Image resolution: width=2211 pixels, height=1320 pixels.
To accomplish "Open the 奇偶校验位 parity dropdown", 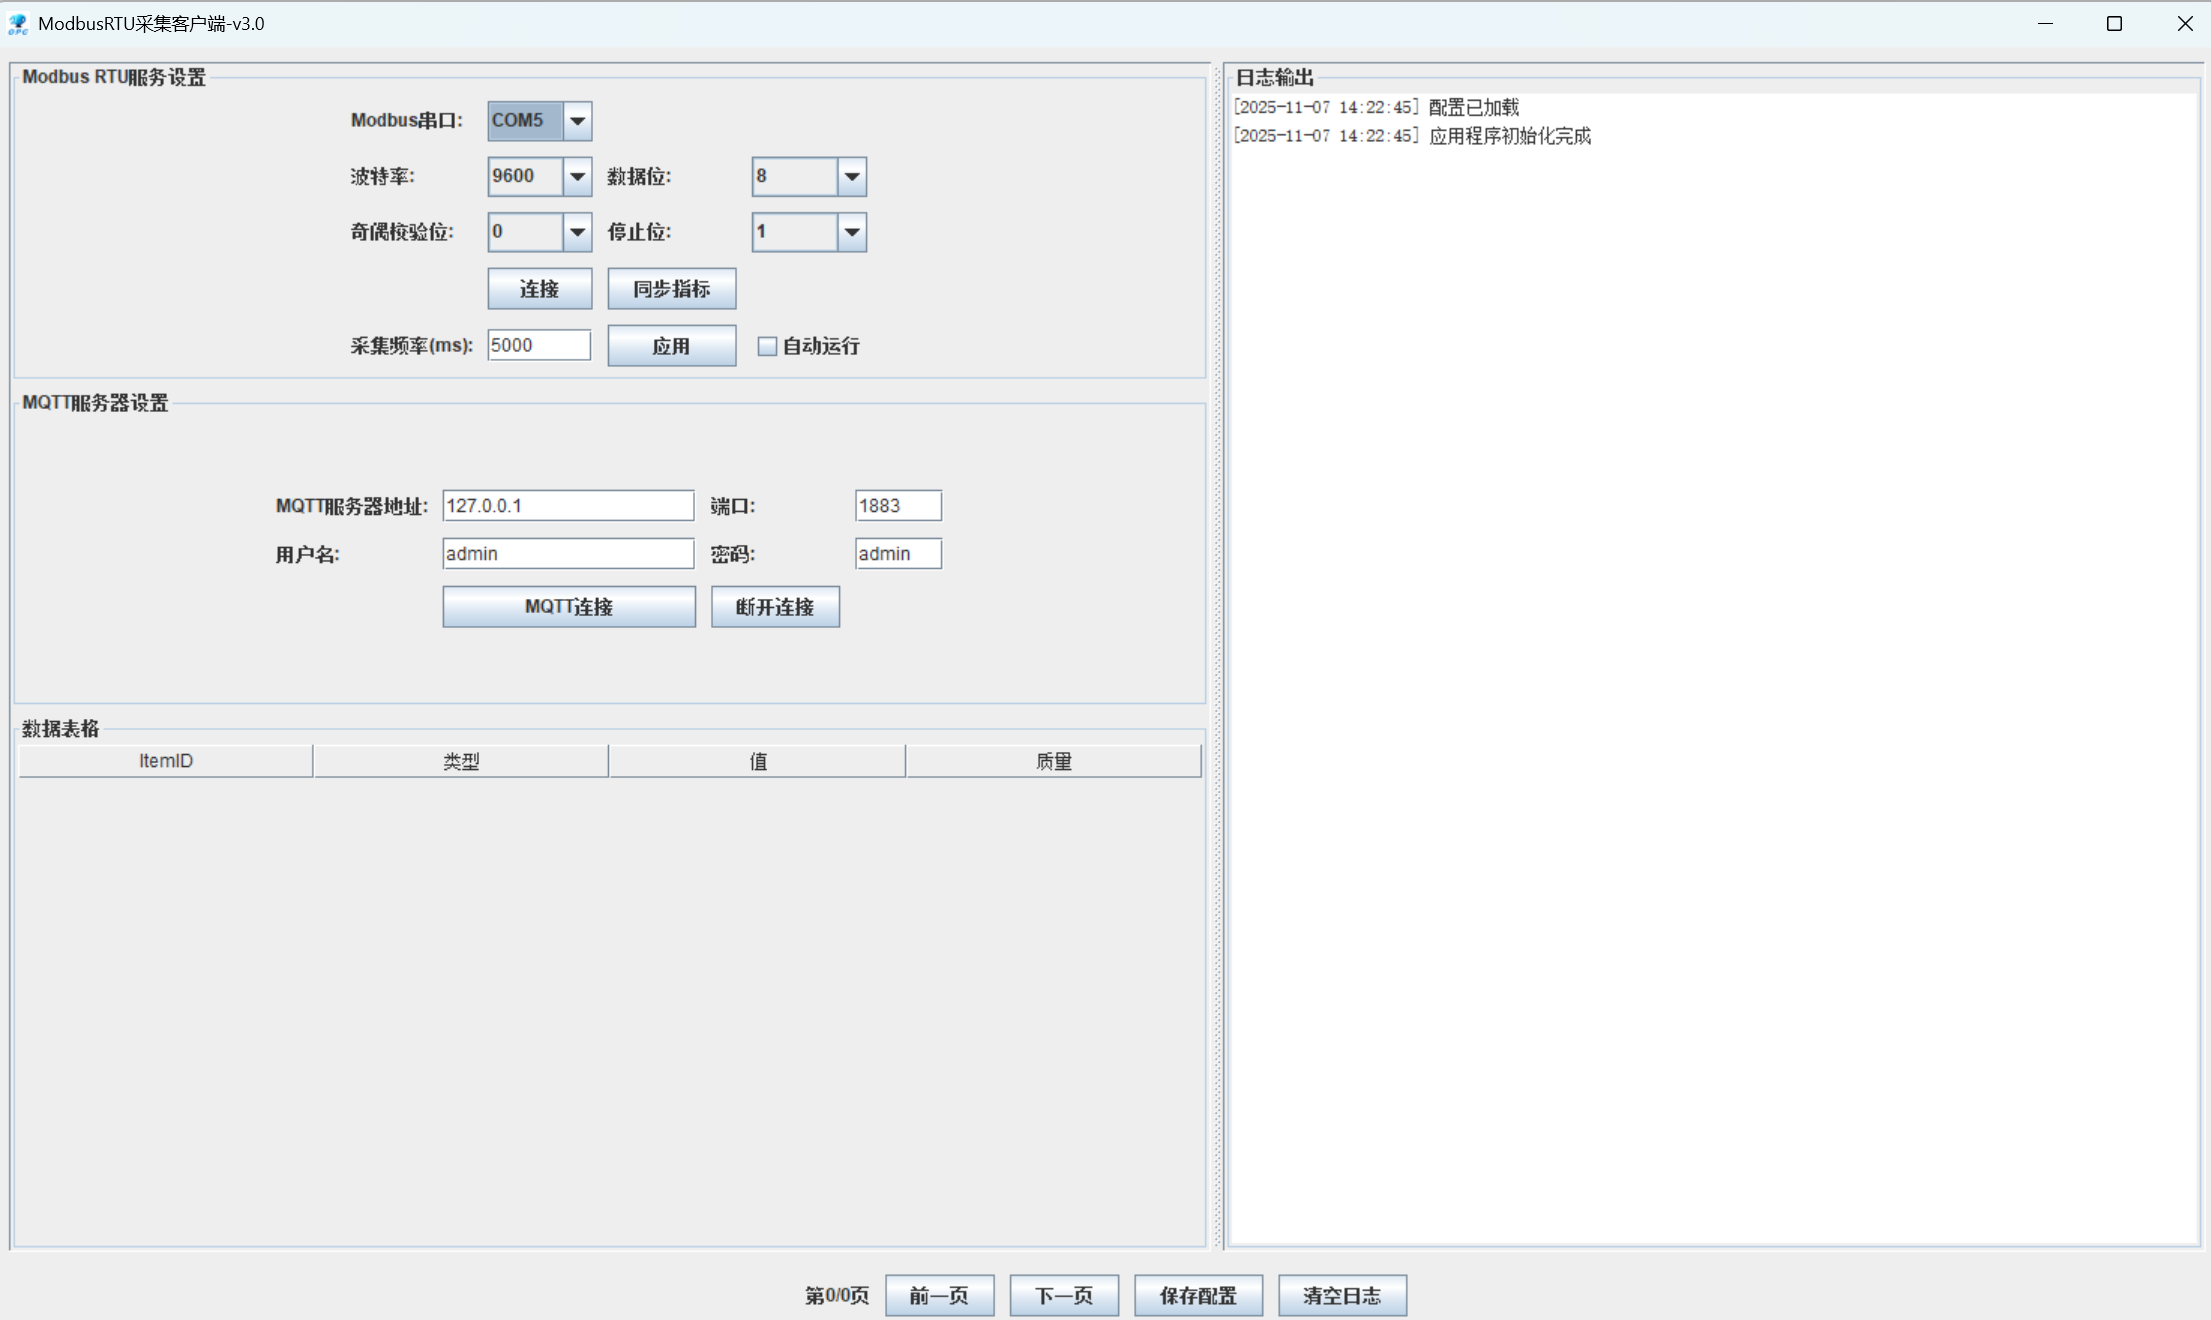I will [577, 232].
